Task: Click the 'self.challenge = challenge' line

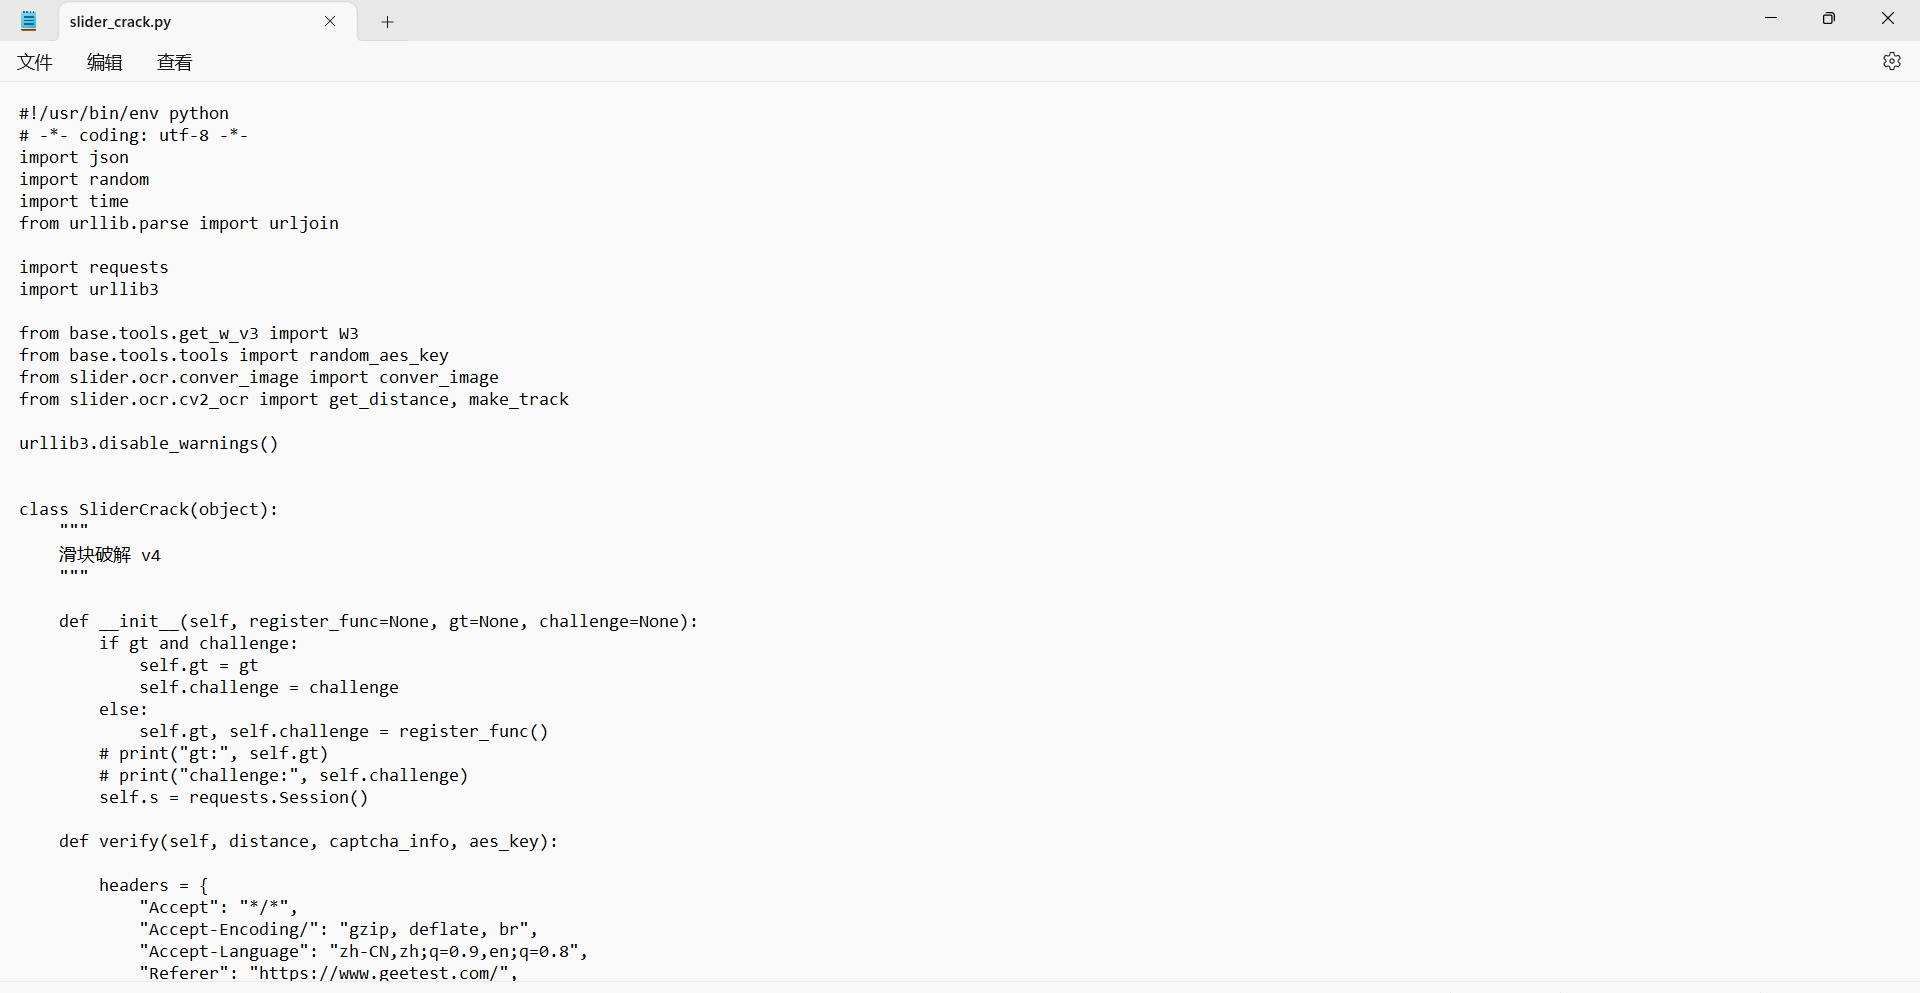Action: 269,687
